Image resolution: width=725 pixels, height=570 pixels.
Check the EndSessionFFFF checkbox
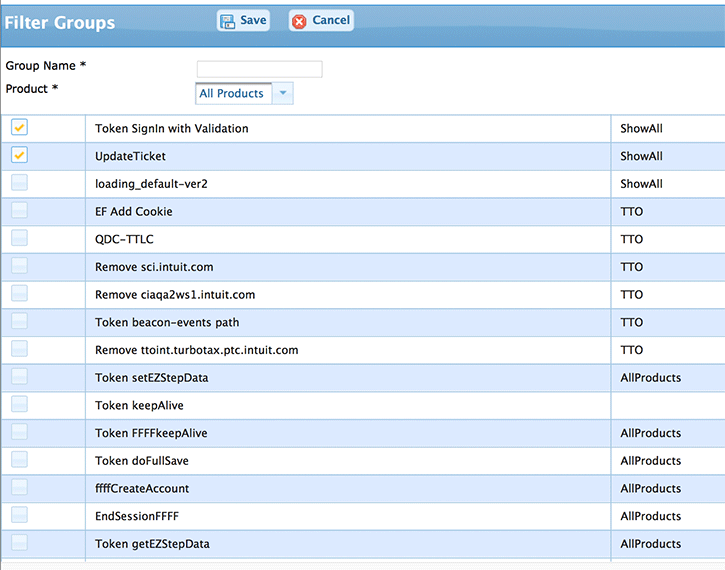point(19,515)
